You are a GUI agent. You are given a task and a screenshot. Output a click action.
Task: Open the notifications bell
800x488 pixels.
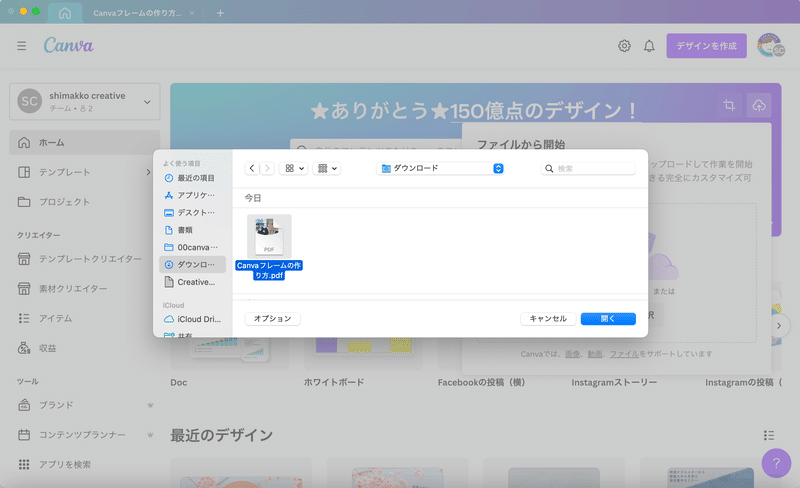649,46
